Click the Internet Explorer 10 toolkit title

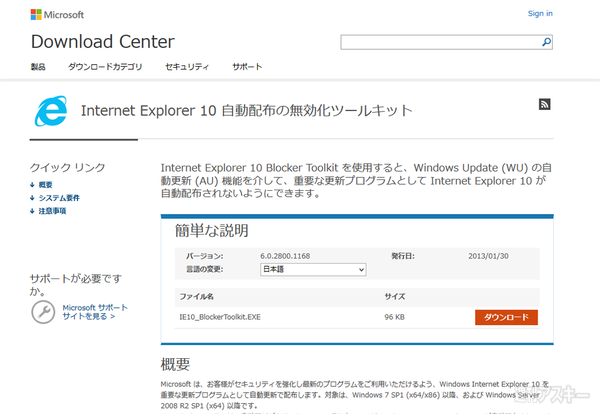click(x=246, y=111)
